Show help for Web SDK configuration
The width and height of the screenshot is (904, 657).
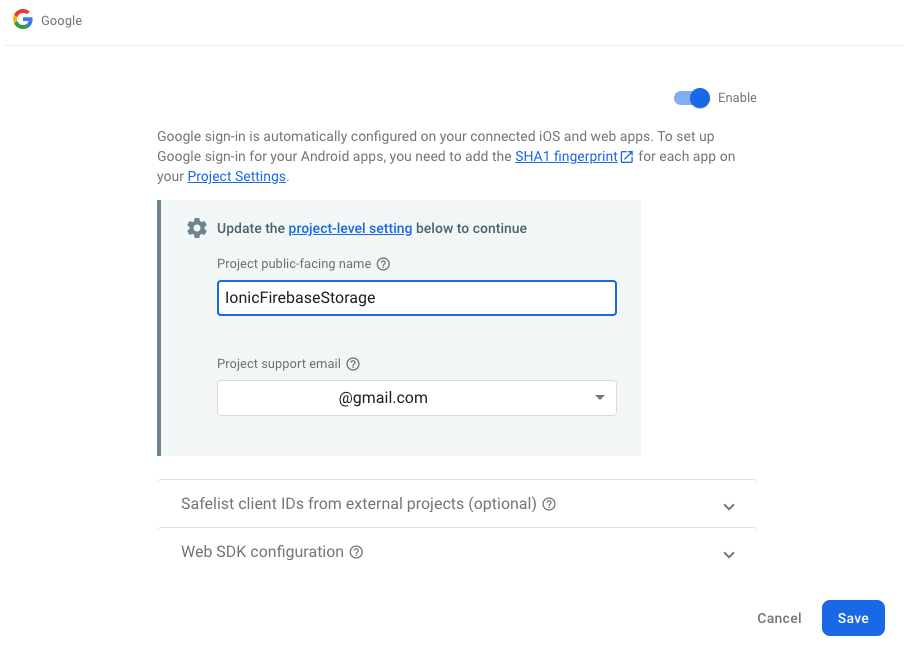(x=356, y=552)
